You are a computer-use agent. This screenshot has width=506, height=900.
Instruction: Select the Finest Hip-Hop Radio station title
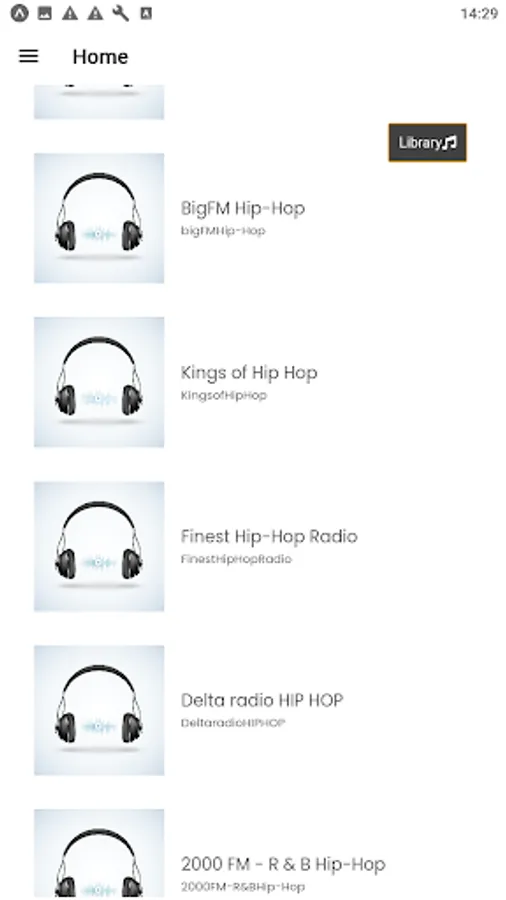(x=269, y=537)
